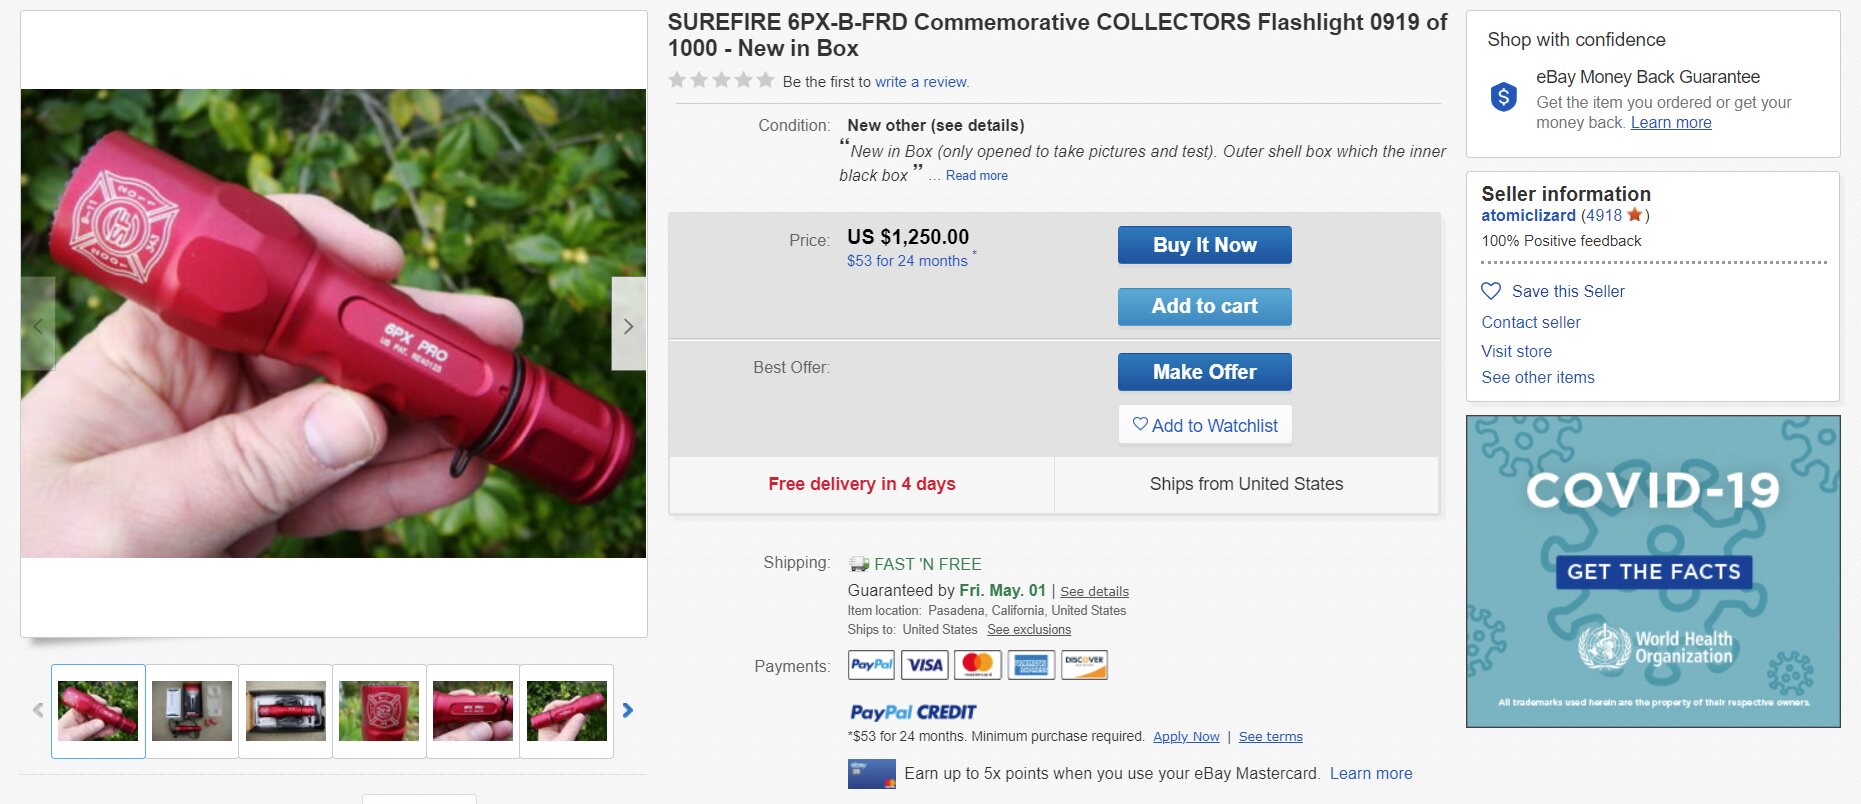
Task: Click the Visa card icon
Action: coord(924,665)
